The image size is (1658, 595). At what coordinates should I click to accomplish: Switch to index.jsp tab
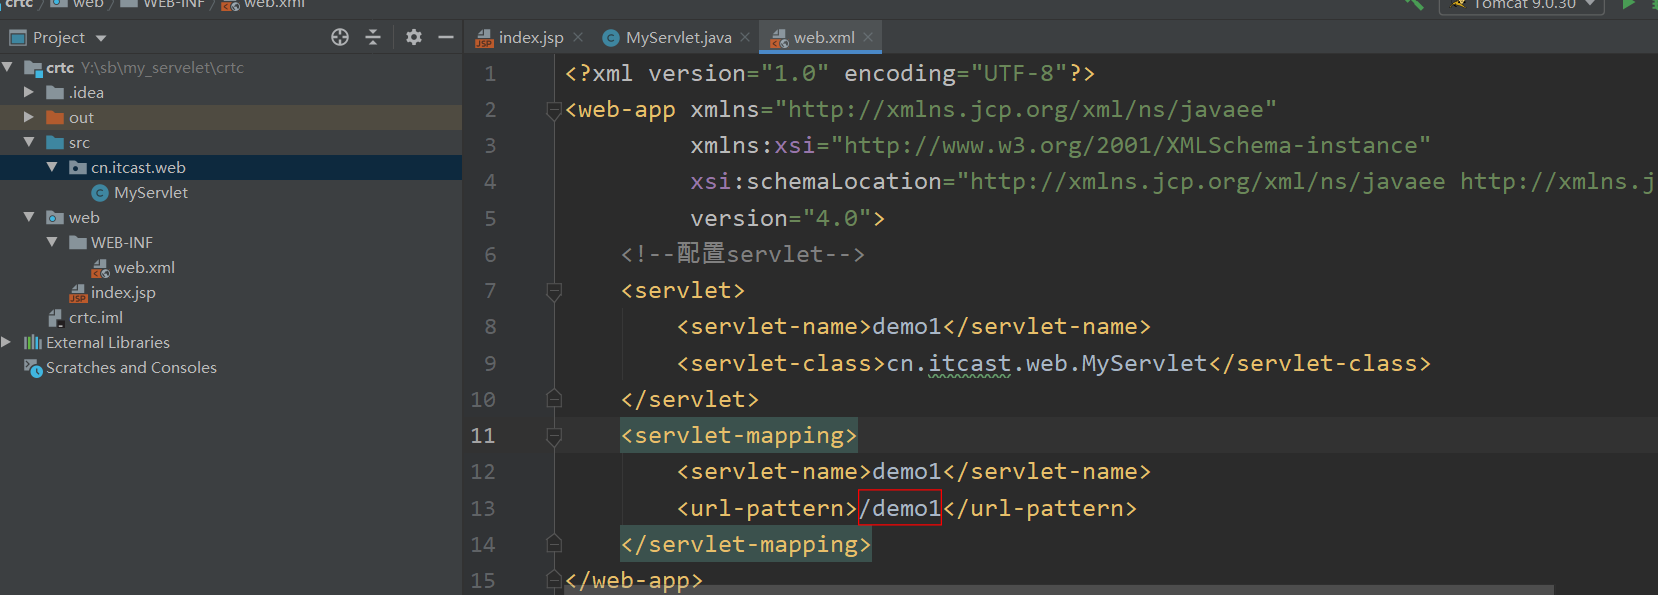[x=531, y=37]
